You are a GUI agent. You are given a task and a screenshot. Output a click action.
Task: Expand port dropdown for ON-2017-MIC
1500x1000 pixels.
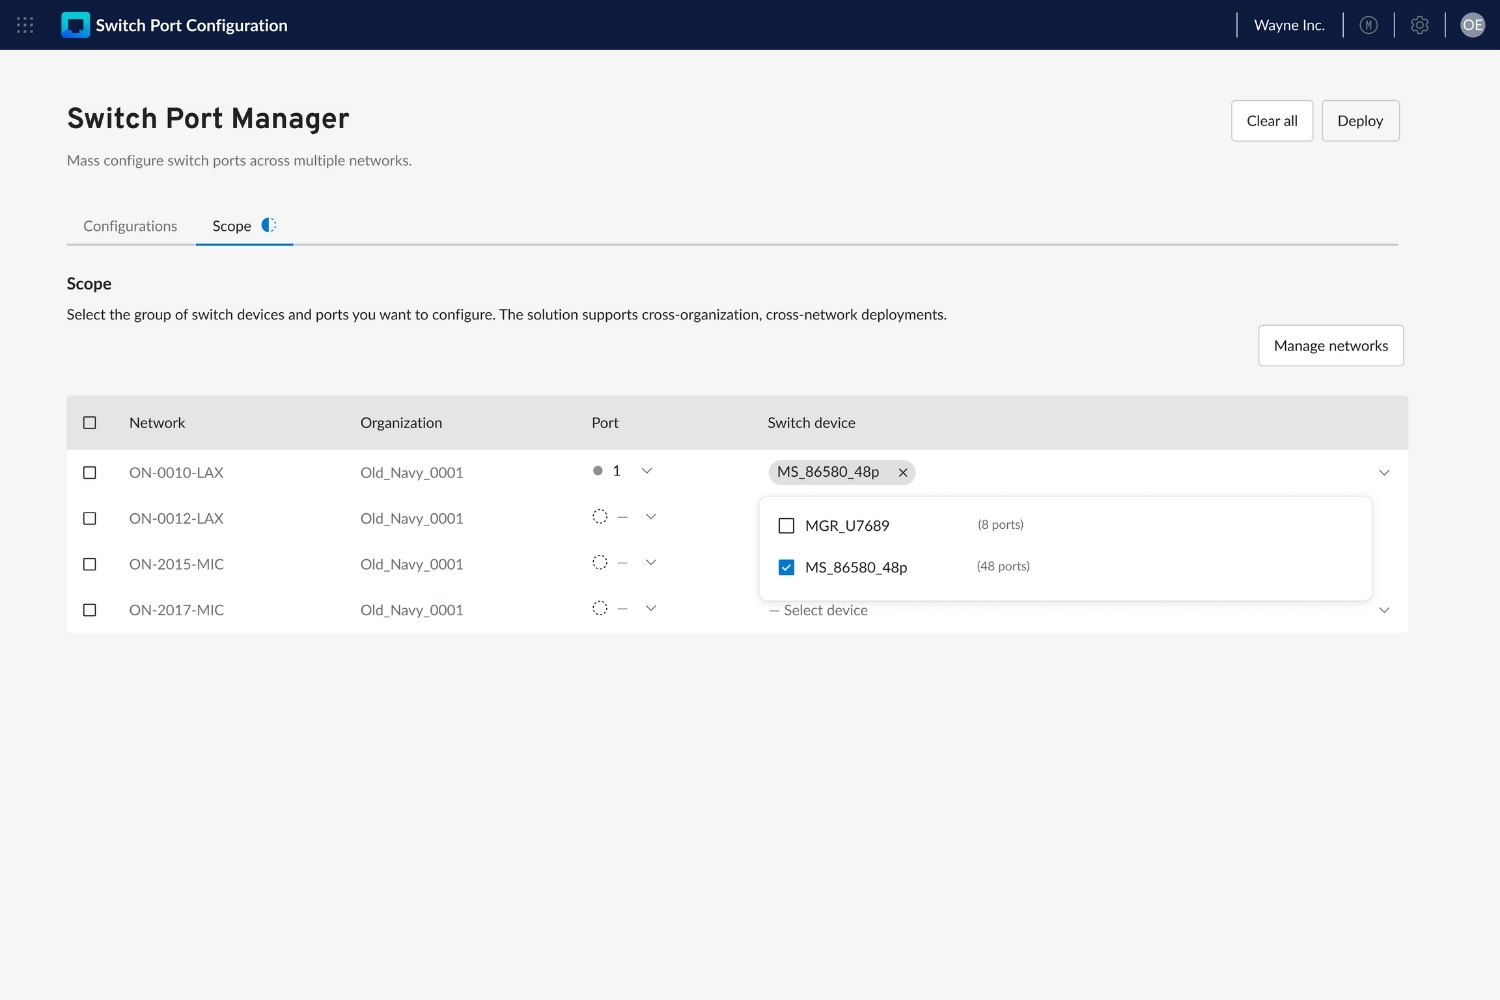651,608
